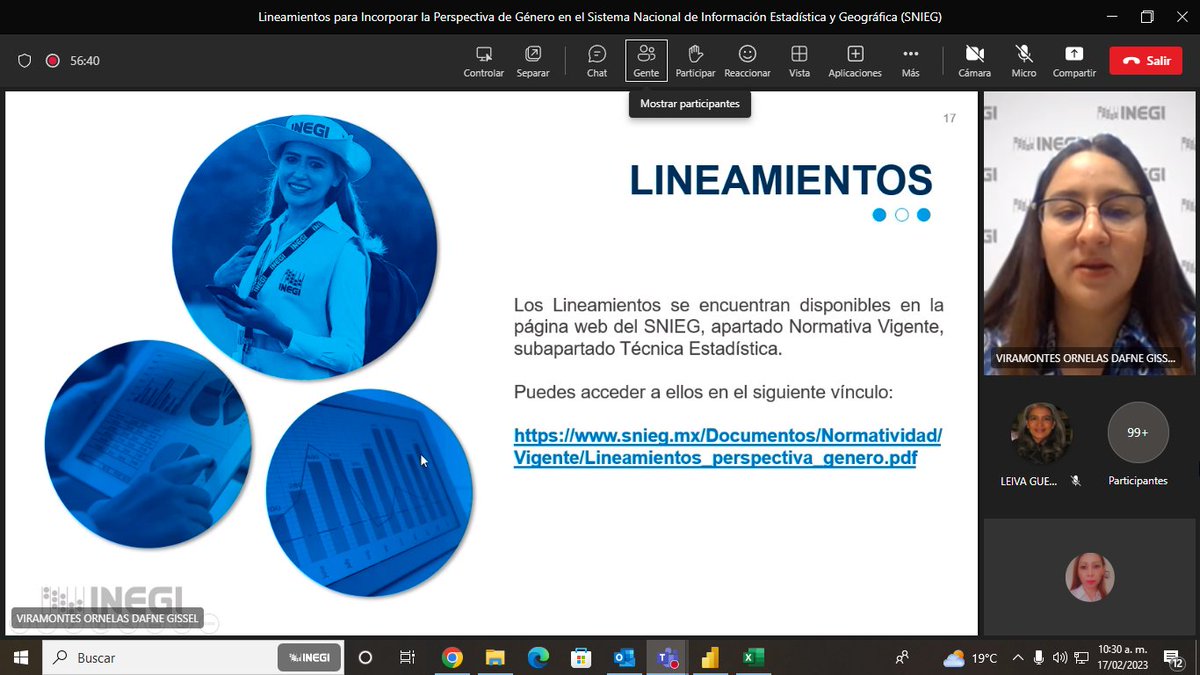Viewport: 1200px width, 675px height.
Task: Open File Explorer from taskbar
Action: [x=495, y=657]
